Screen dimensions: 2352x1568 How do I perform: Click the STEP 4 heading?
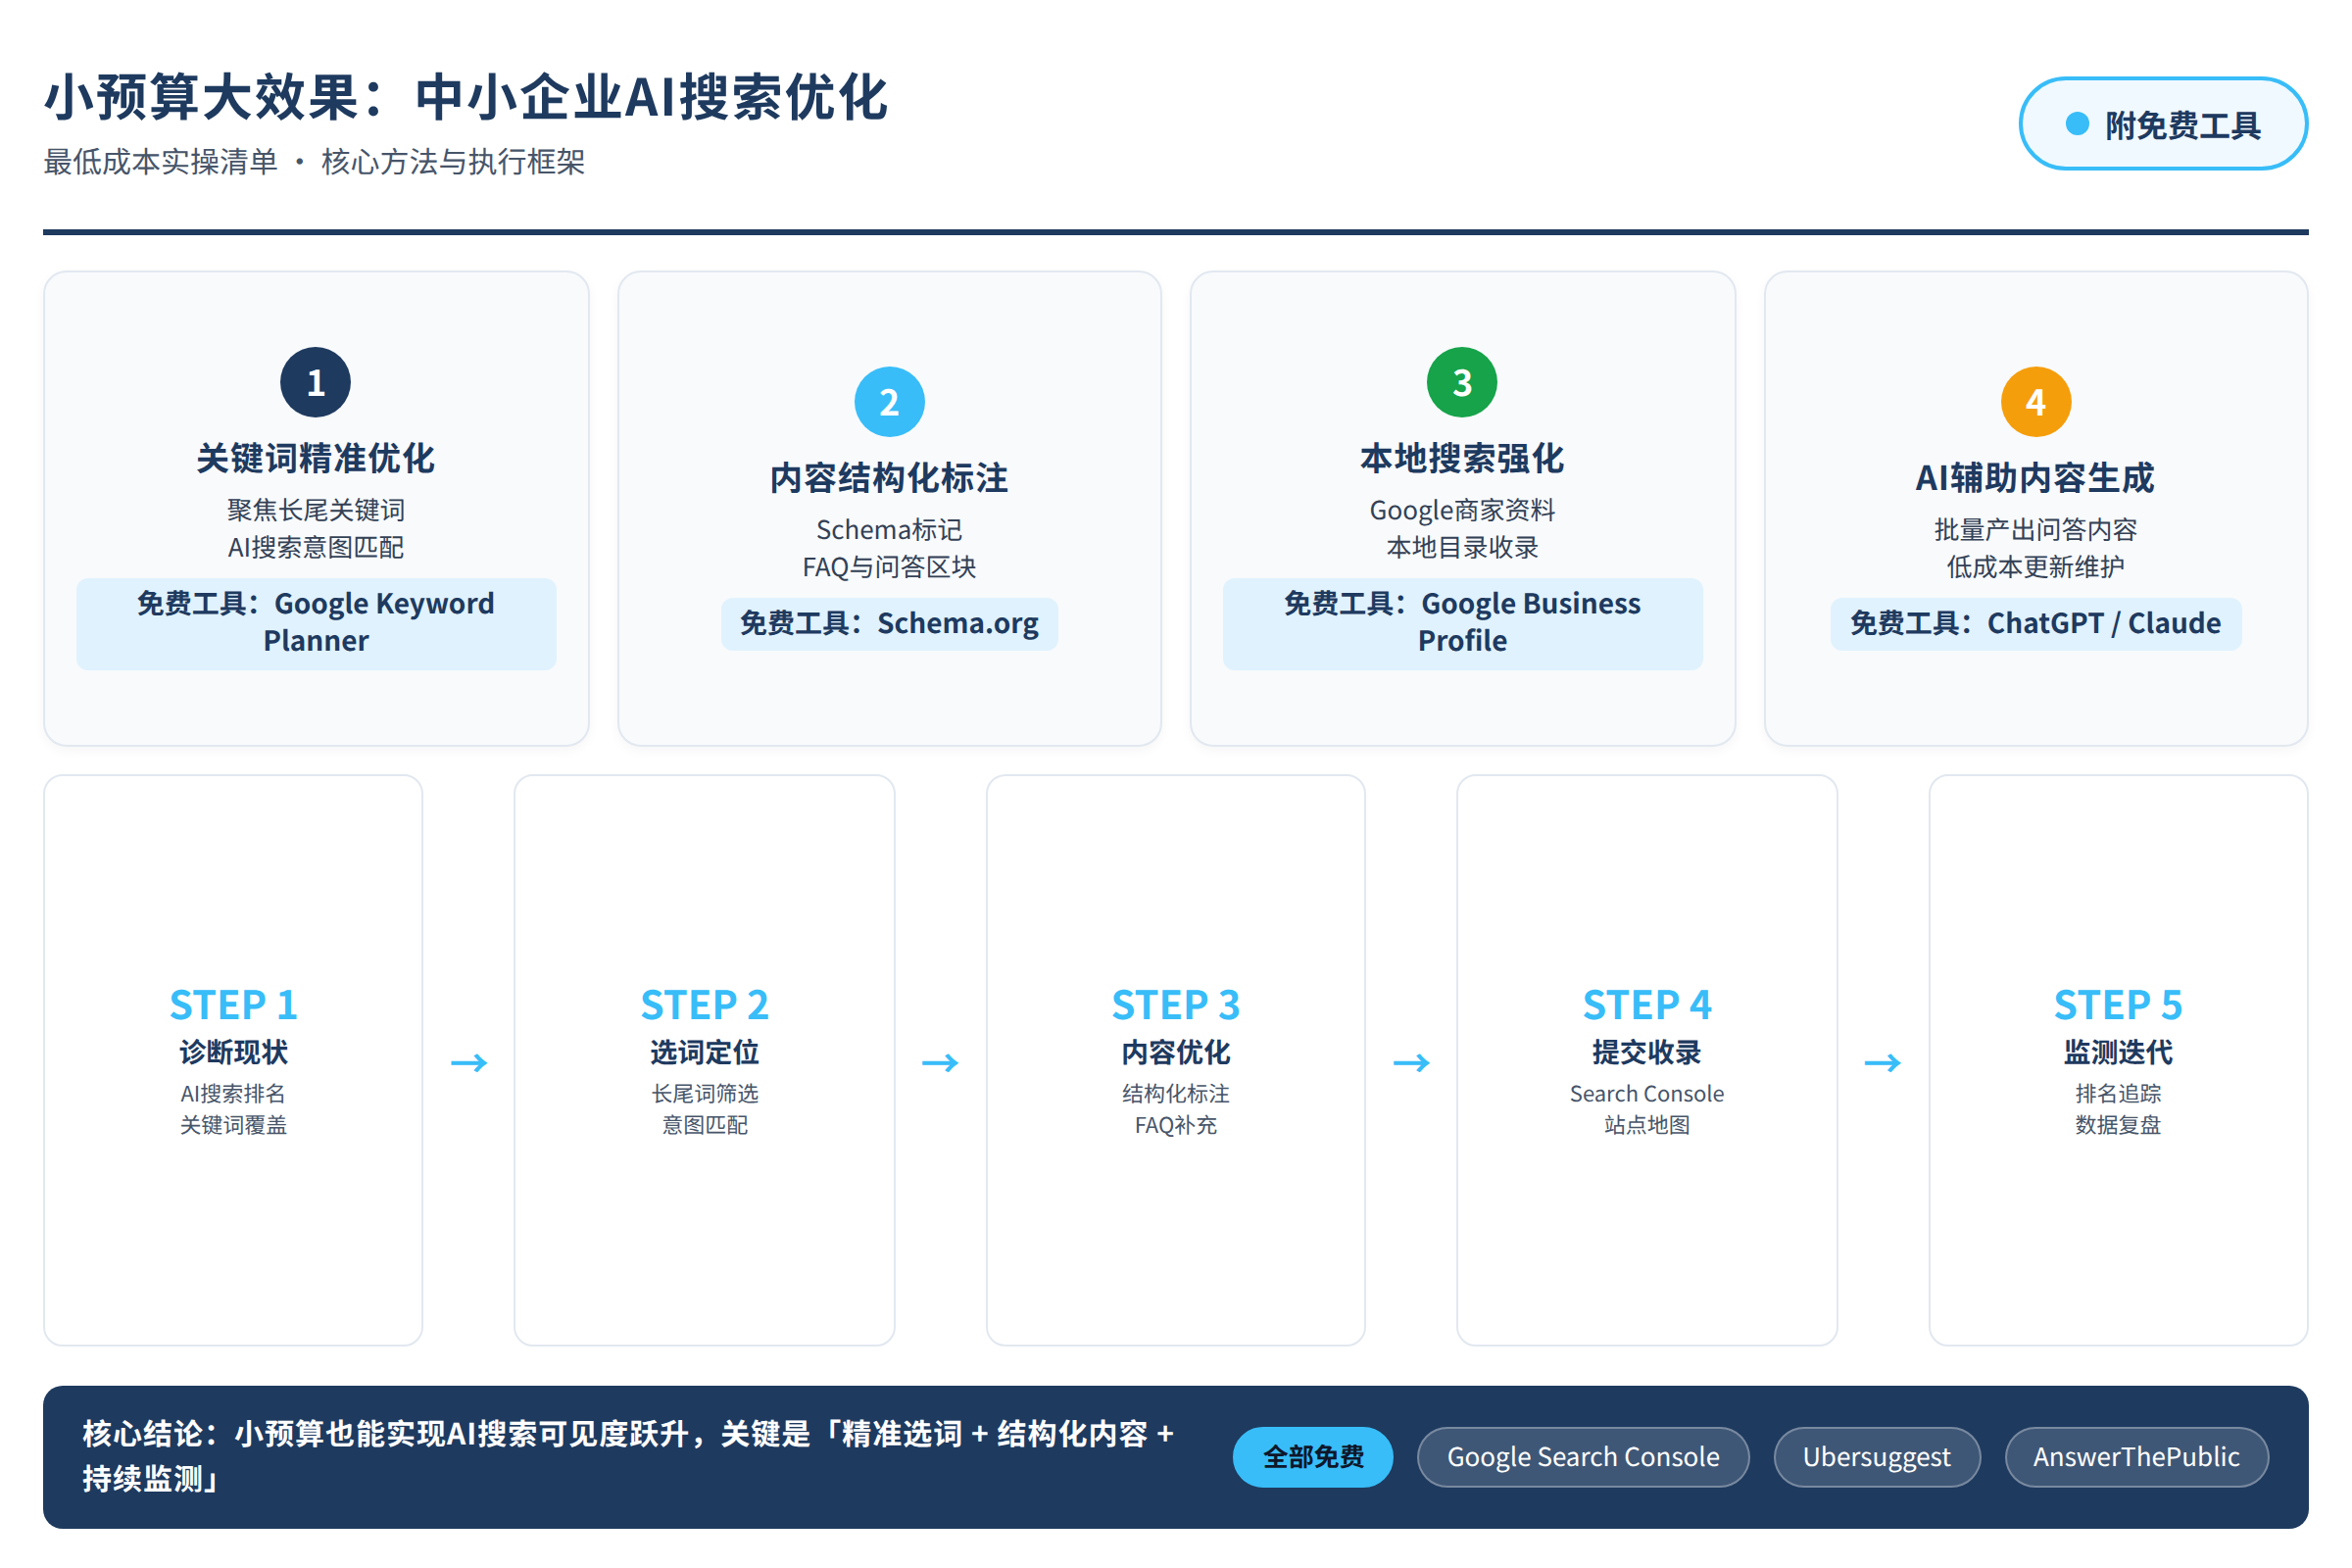pyautogui.click(x=1647, y=1005)
